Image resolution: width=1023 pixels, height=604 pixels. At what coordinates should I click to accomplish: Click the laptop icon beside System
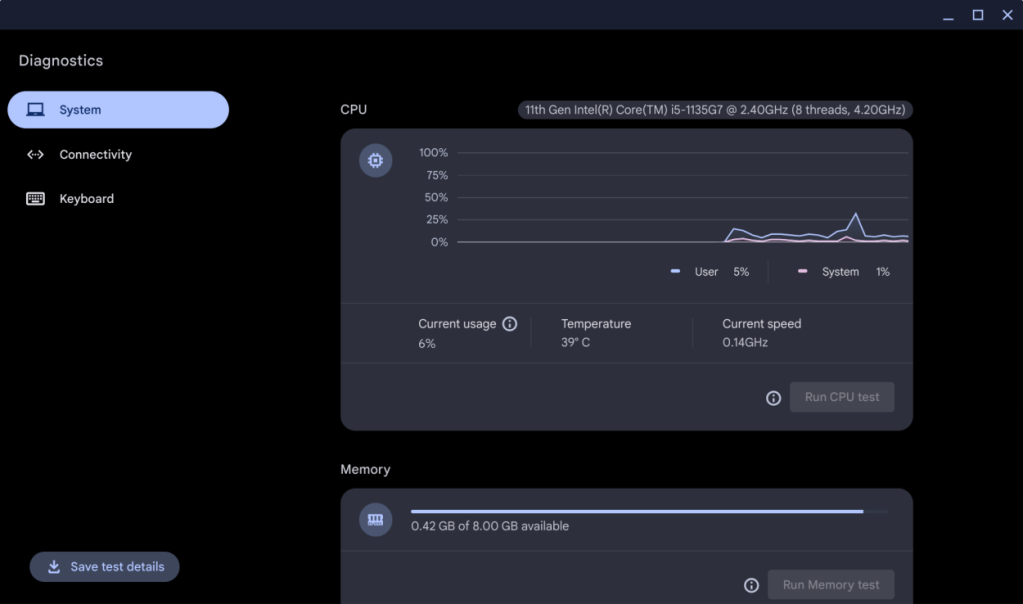(x=35, y=110)
